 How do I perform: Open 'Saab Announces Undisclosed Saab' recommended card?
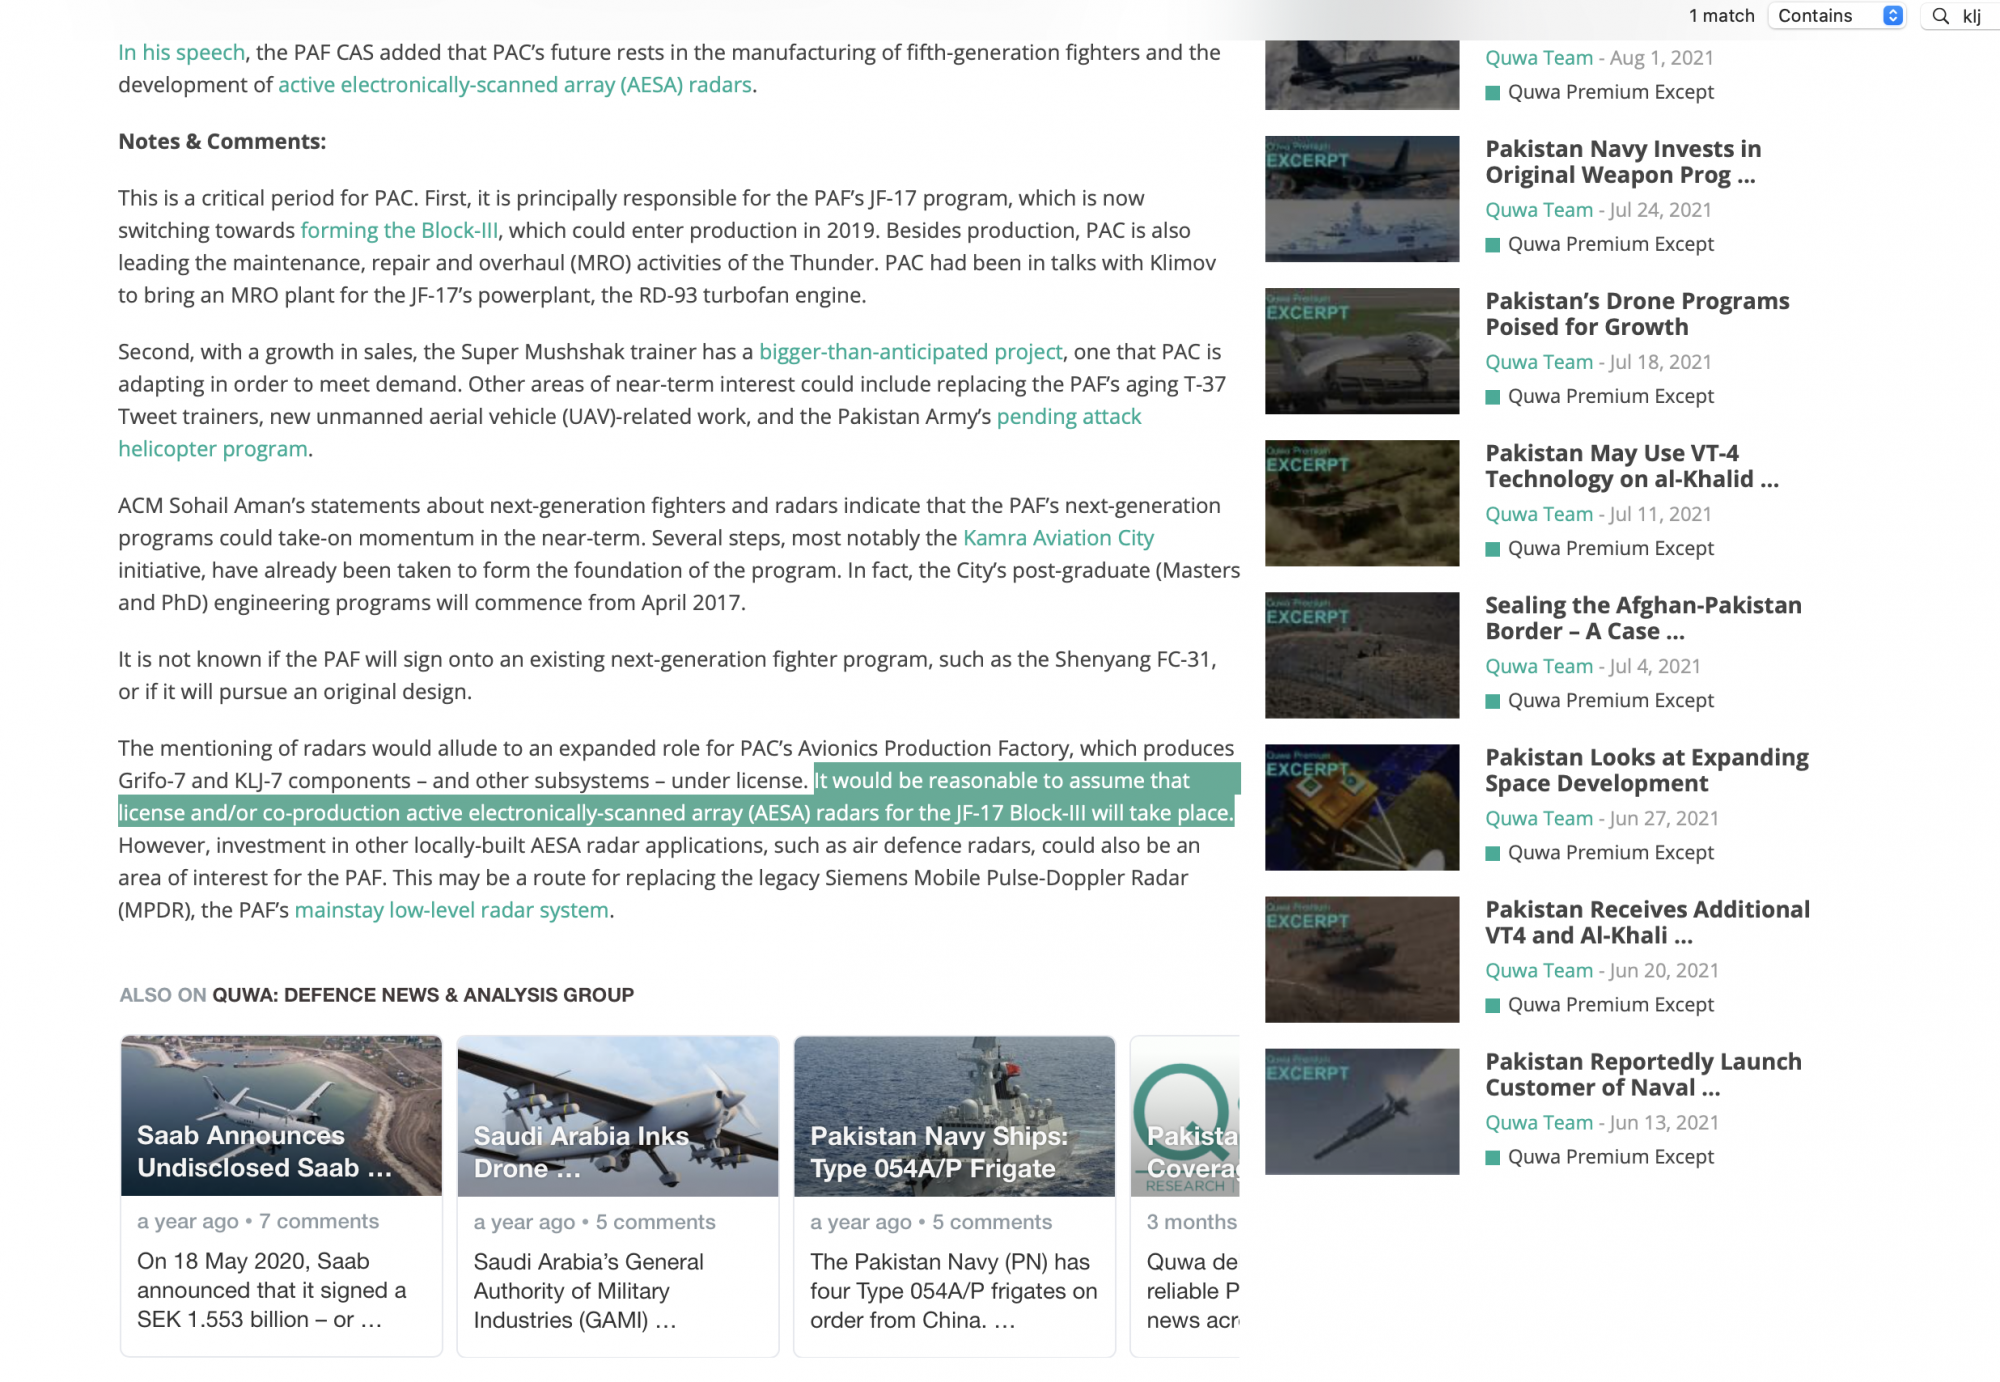coord(281,1196)
